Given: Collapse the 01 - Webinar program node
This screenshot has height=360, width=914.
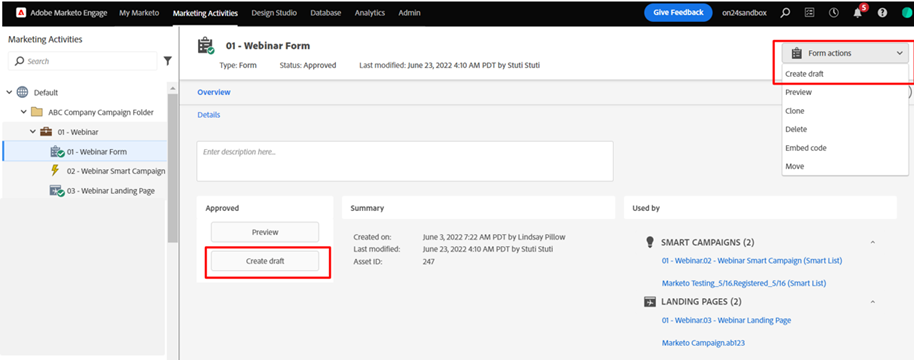Looking at the screenshot, I should pos(33,132).
